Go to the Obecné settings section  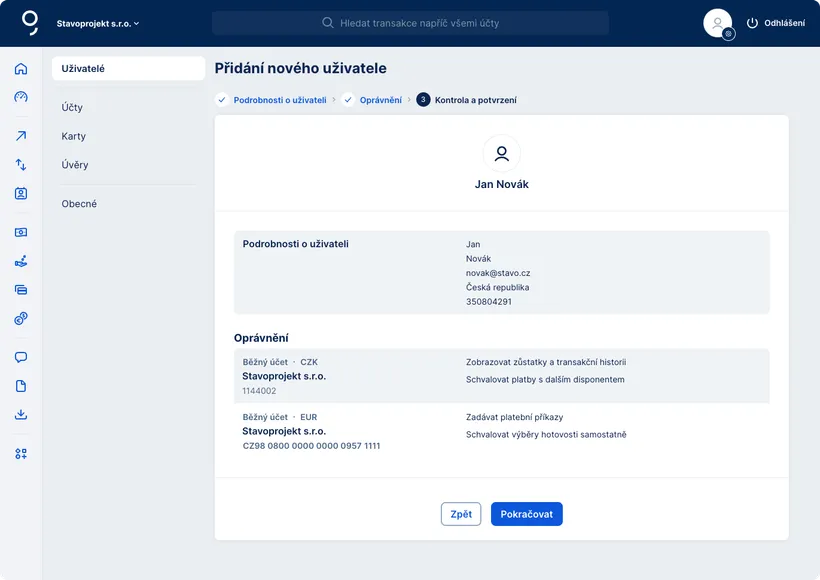(x=79, y=204)
